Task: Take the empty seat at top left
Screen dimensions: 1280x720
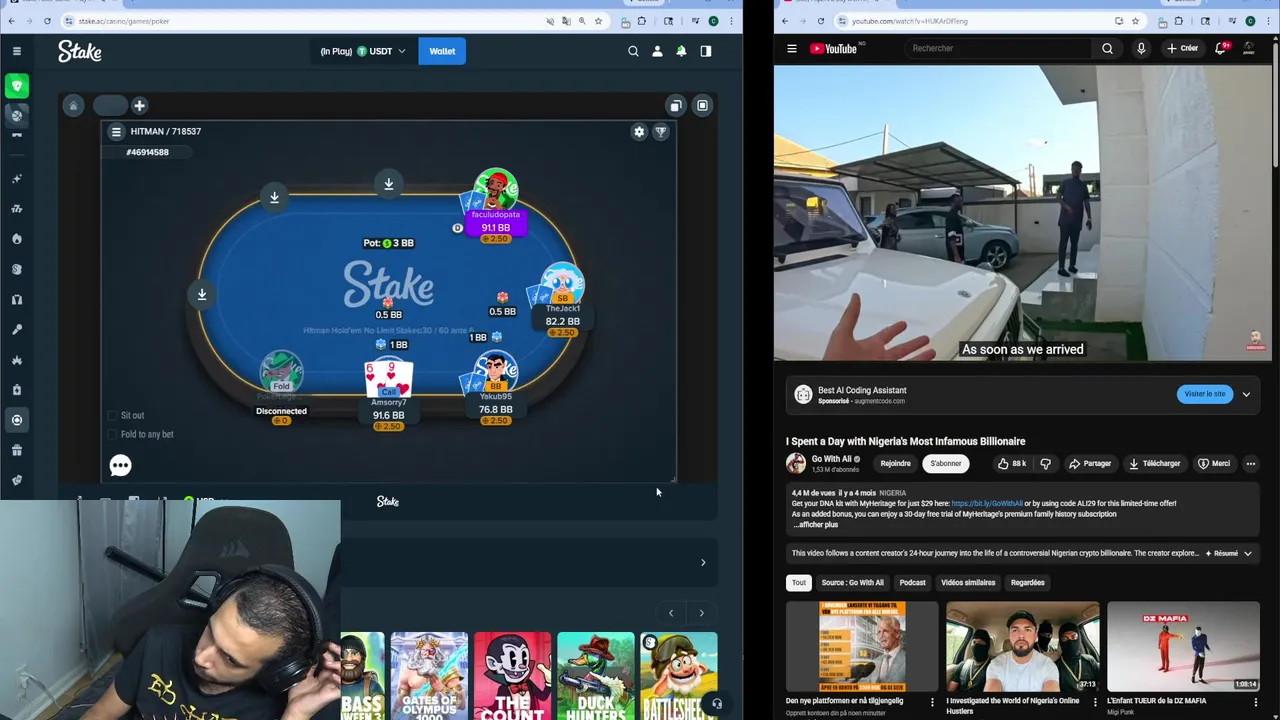Action: coord(274,197)
